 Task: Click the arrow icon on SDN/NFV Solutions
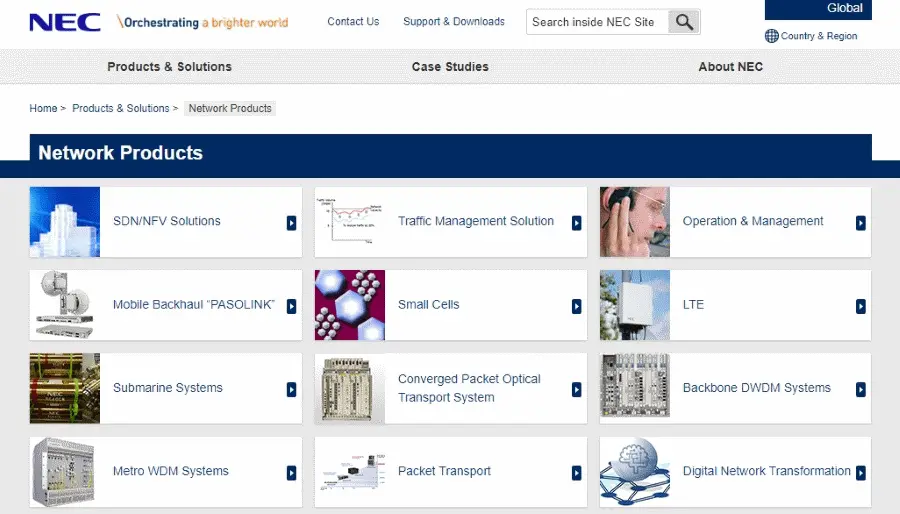[292, 223]
